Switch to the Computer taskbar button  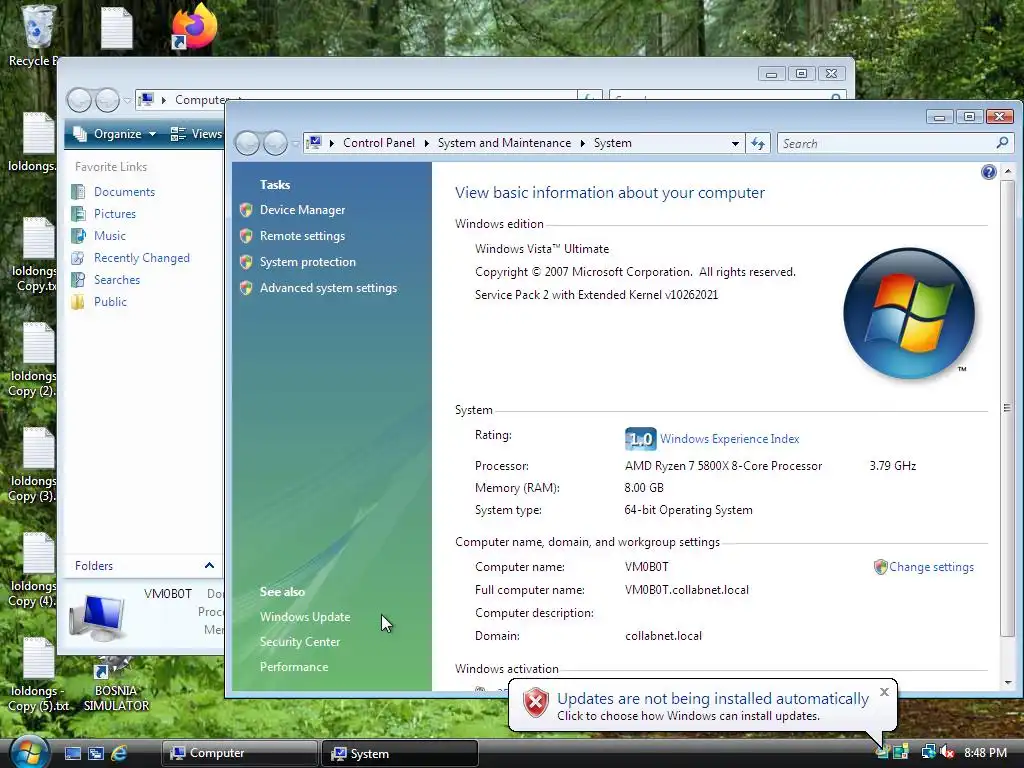(x=239, y=753)
